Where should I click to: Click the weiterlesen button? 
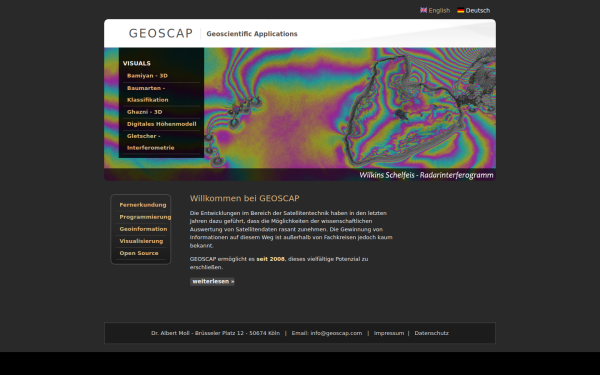212,281
